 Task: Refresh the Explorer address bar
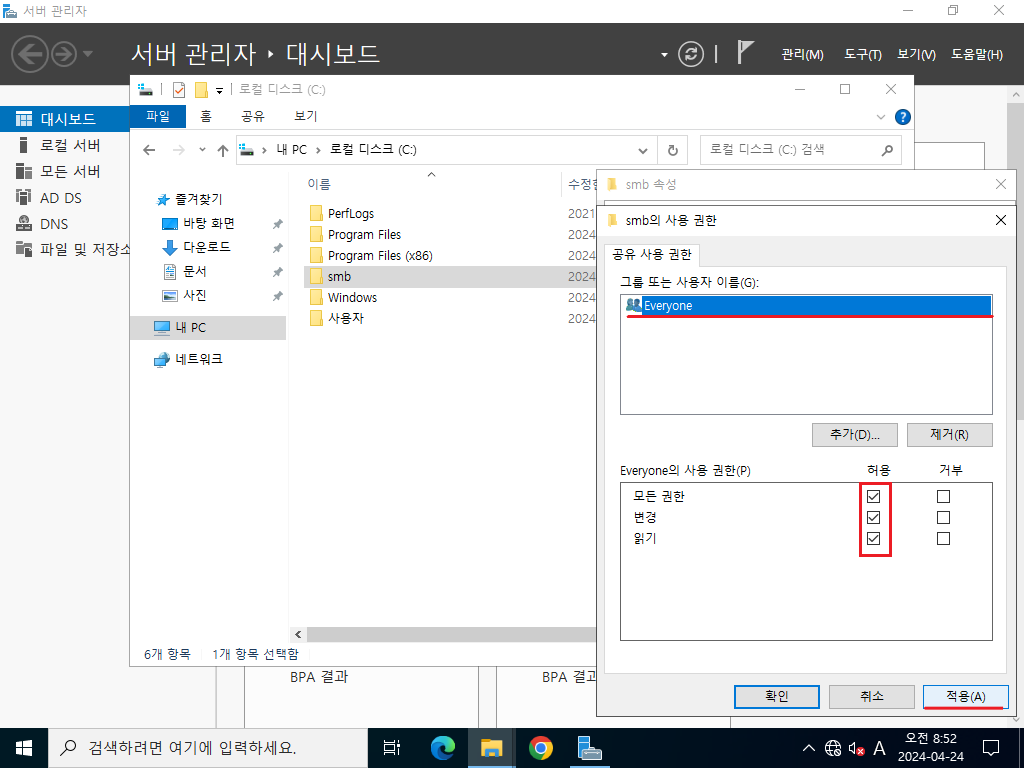click(x=673, y=150)
